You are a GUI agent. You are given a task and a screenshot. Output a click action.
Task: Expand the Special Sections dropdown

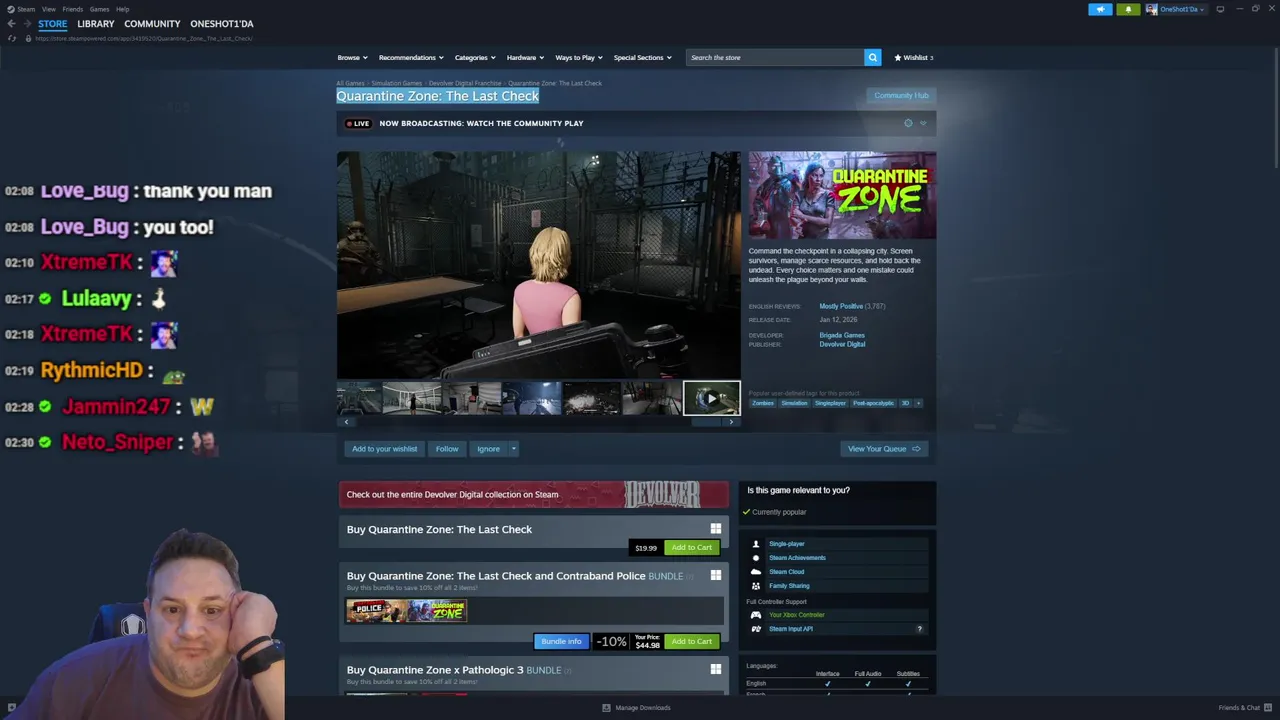coord(642,57)
